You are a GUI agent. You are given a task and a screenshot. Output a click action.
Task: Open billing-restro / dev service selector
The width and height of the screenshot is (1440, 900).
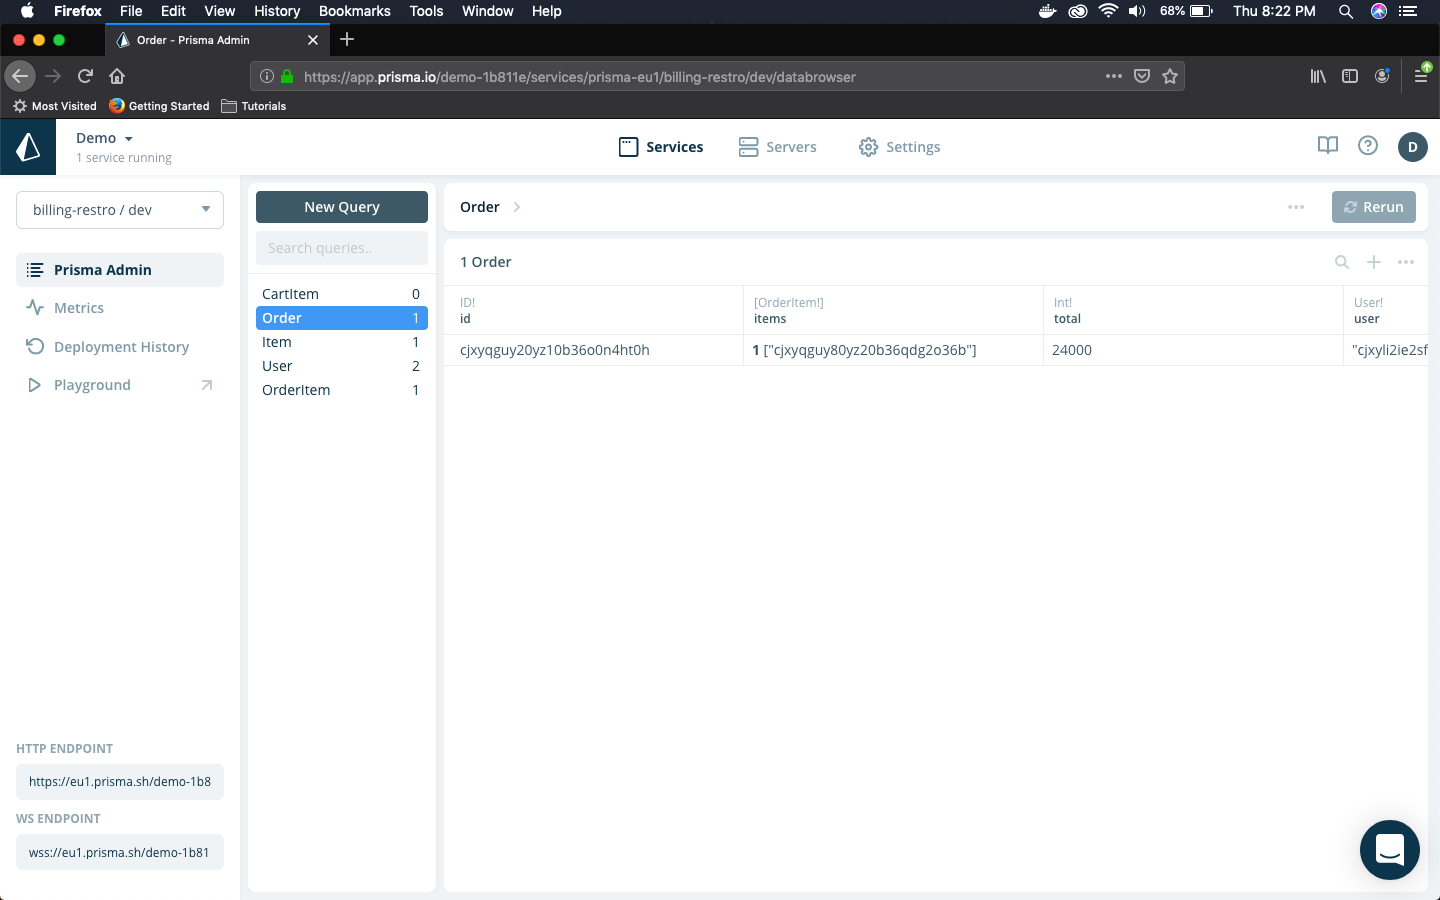click(120, 210)
